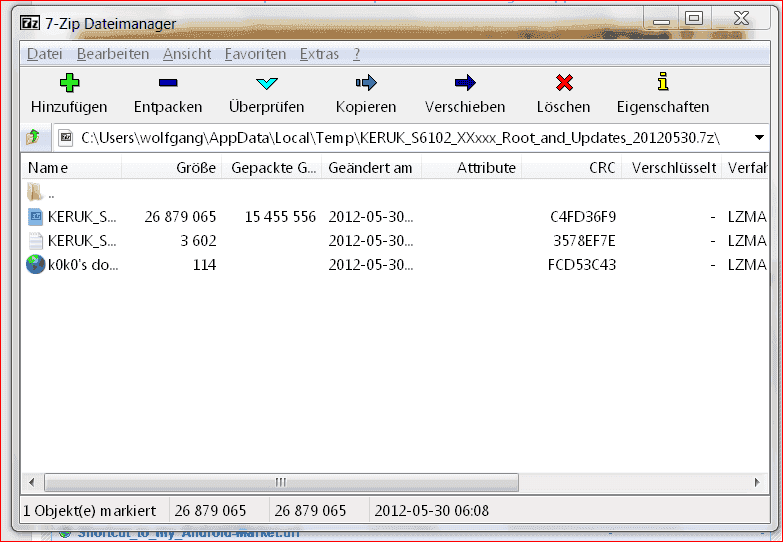Click the Eigenschaften button label
The width and height of the screenshot is (783, 542).
(x=663, y=107)
